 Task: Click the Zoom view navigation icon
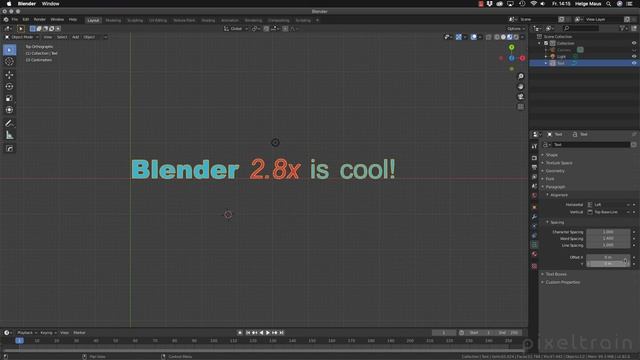(520, 76)
